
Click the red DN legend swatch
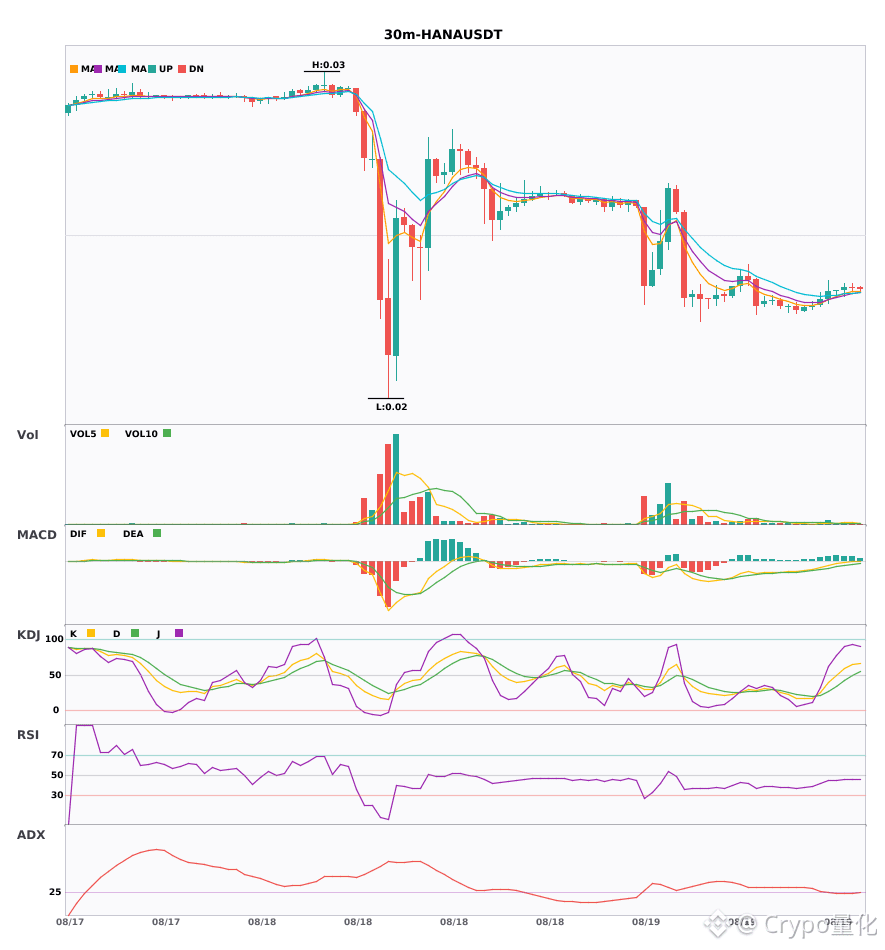tap(182, 69)
